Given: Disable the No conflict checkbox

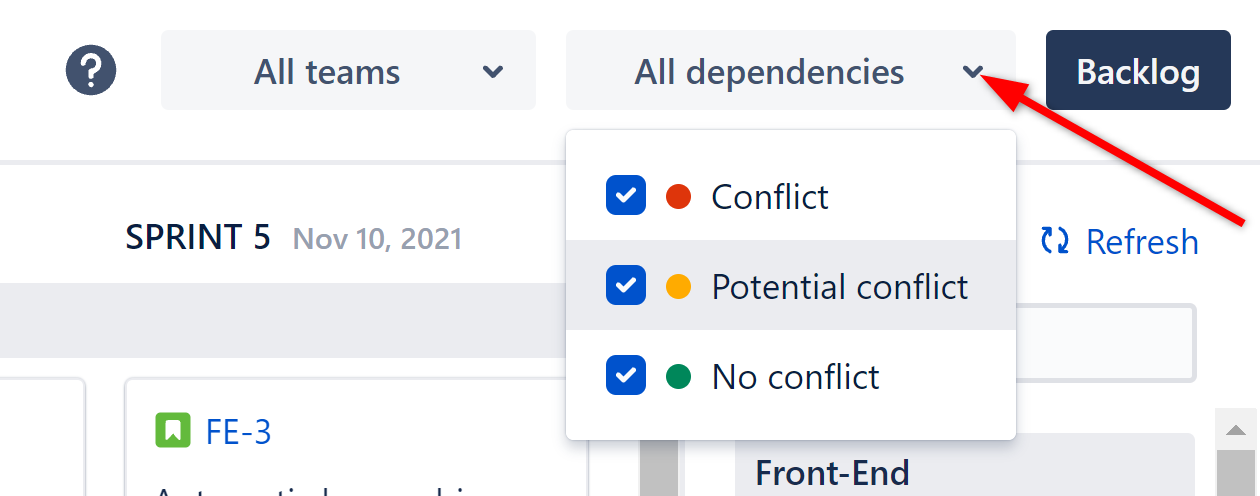Looking at the screenshot, I should pyautogui.click(x=625, y=377).
